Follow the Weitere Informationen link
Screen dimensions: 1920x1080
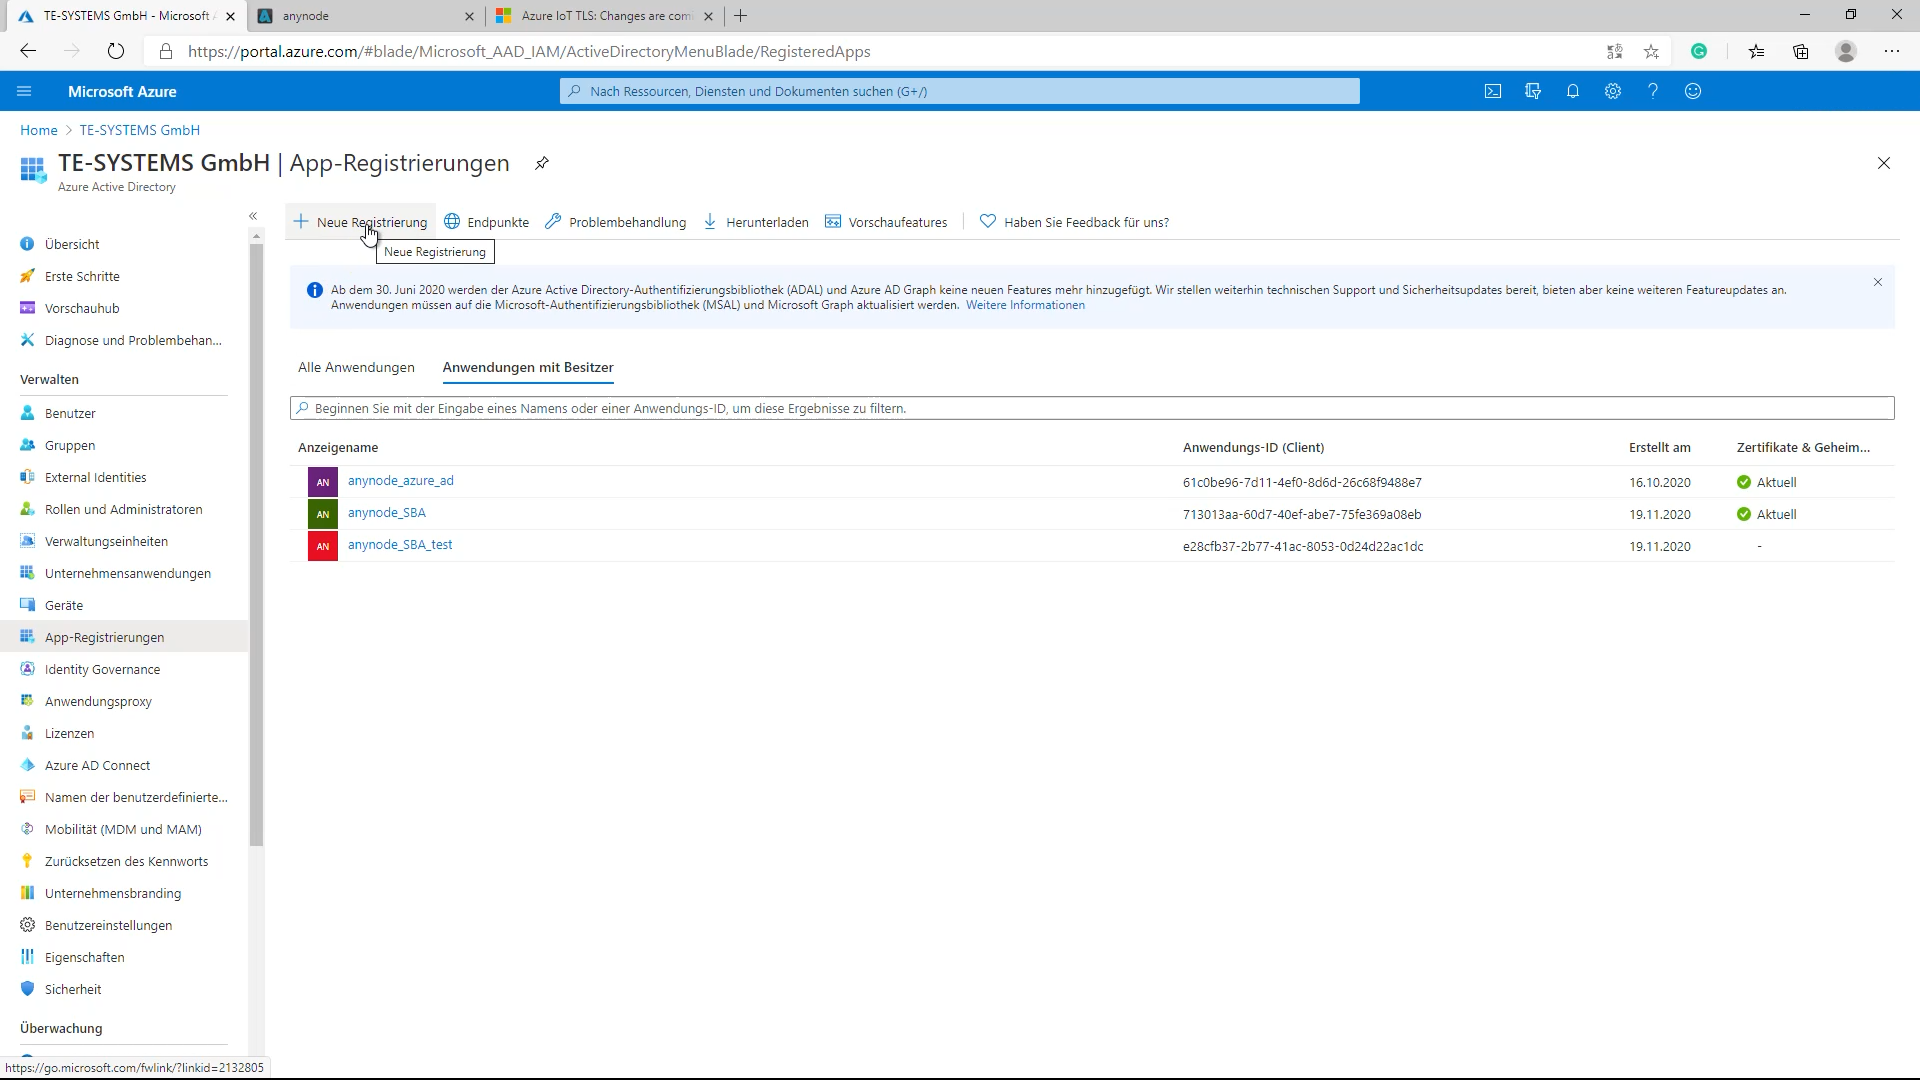1025,305
